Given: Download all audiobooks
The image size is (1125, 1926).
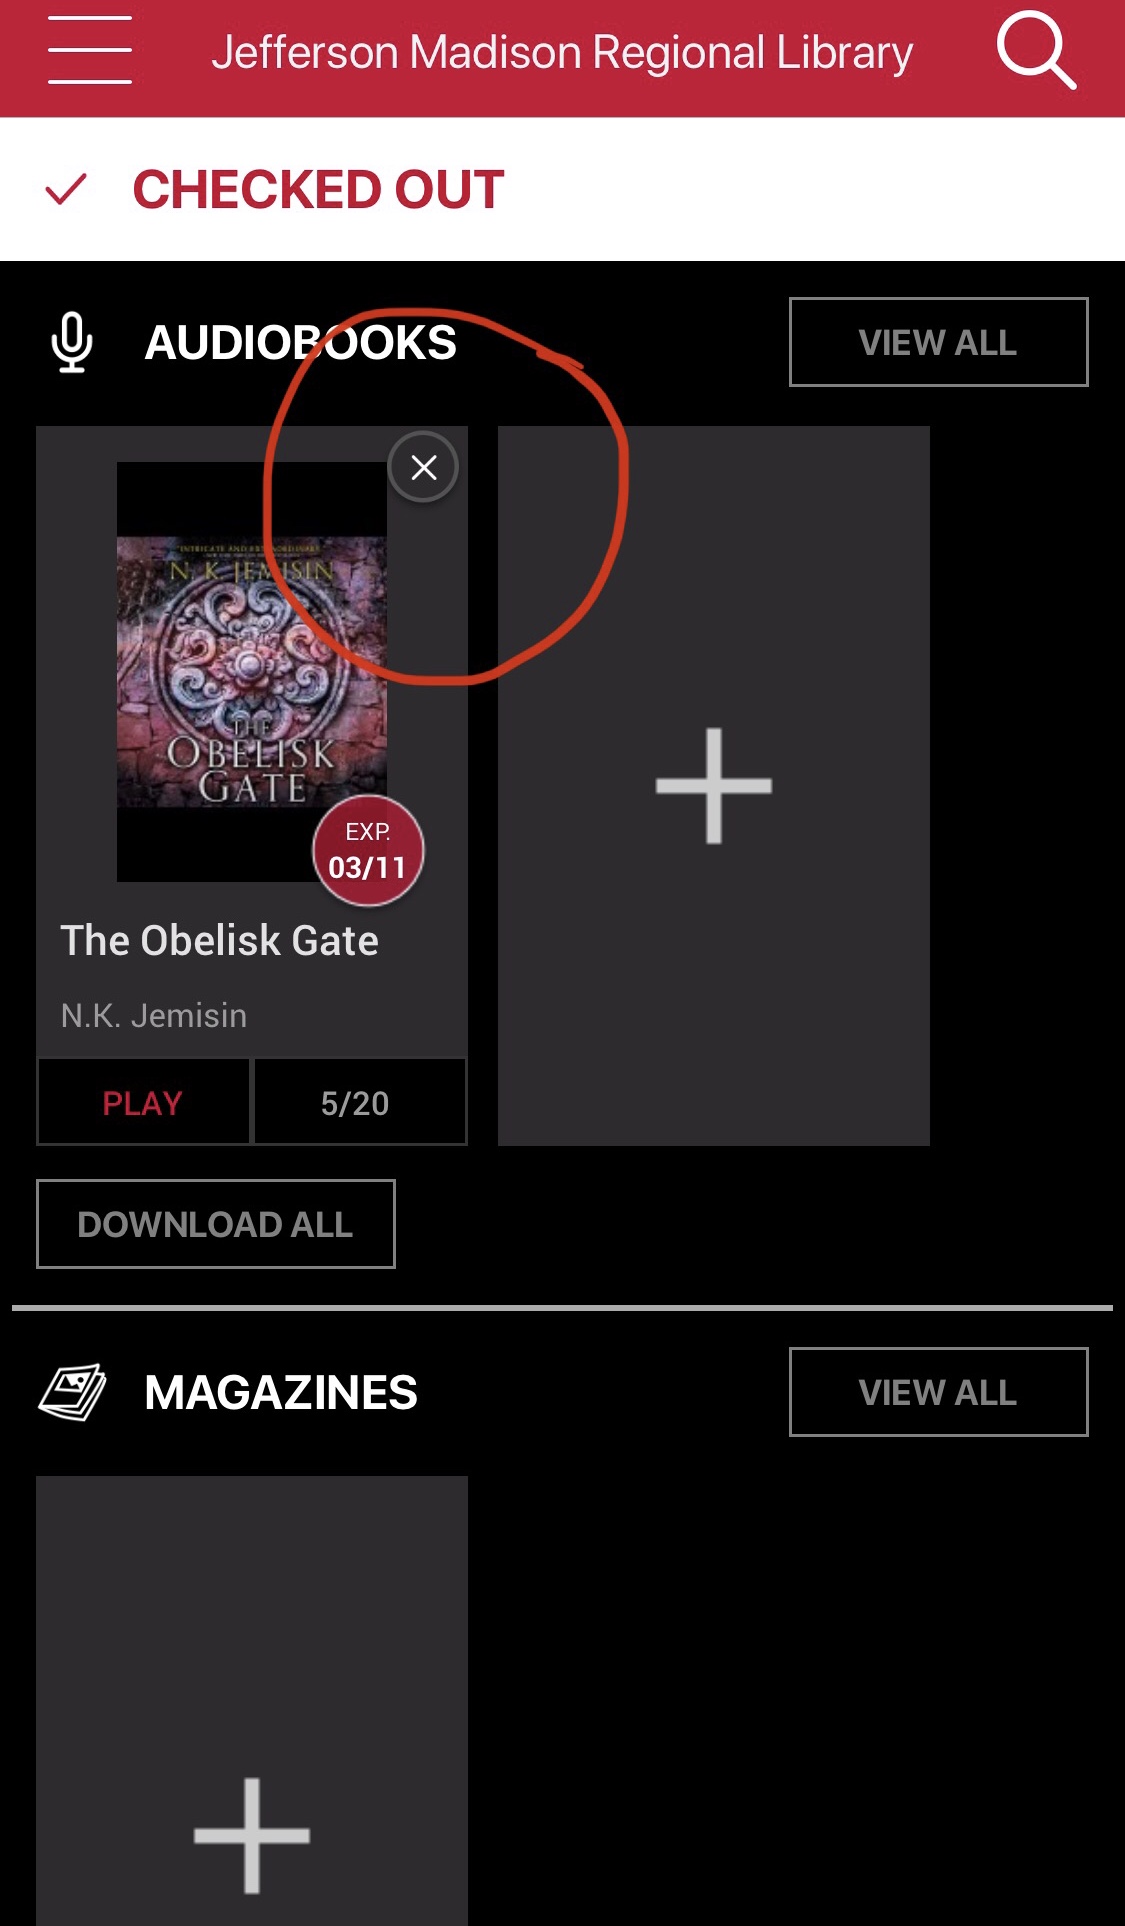Looking at the screenshot, I should point(216,1224).
